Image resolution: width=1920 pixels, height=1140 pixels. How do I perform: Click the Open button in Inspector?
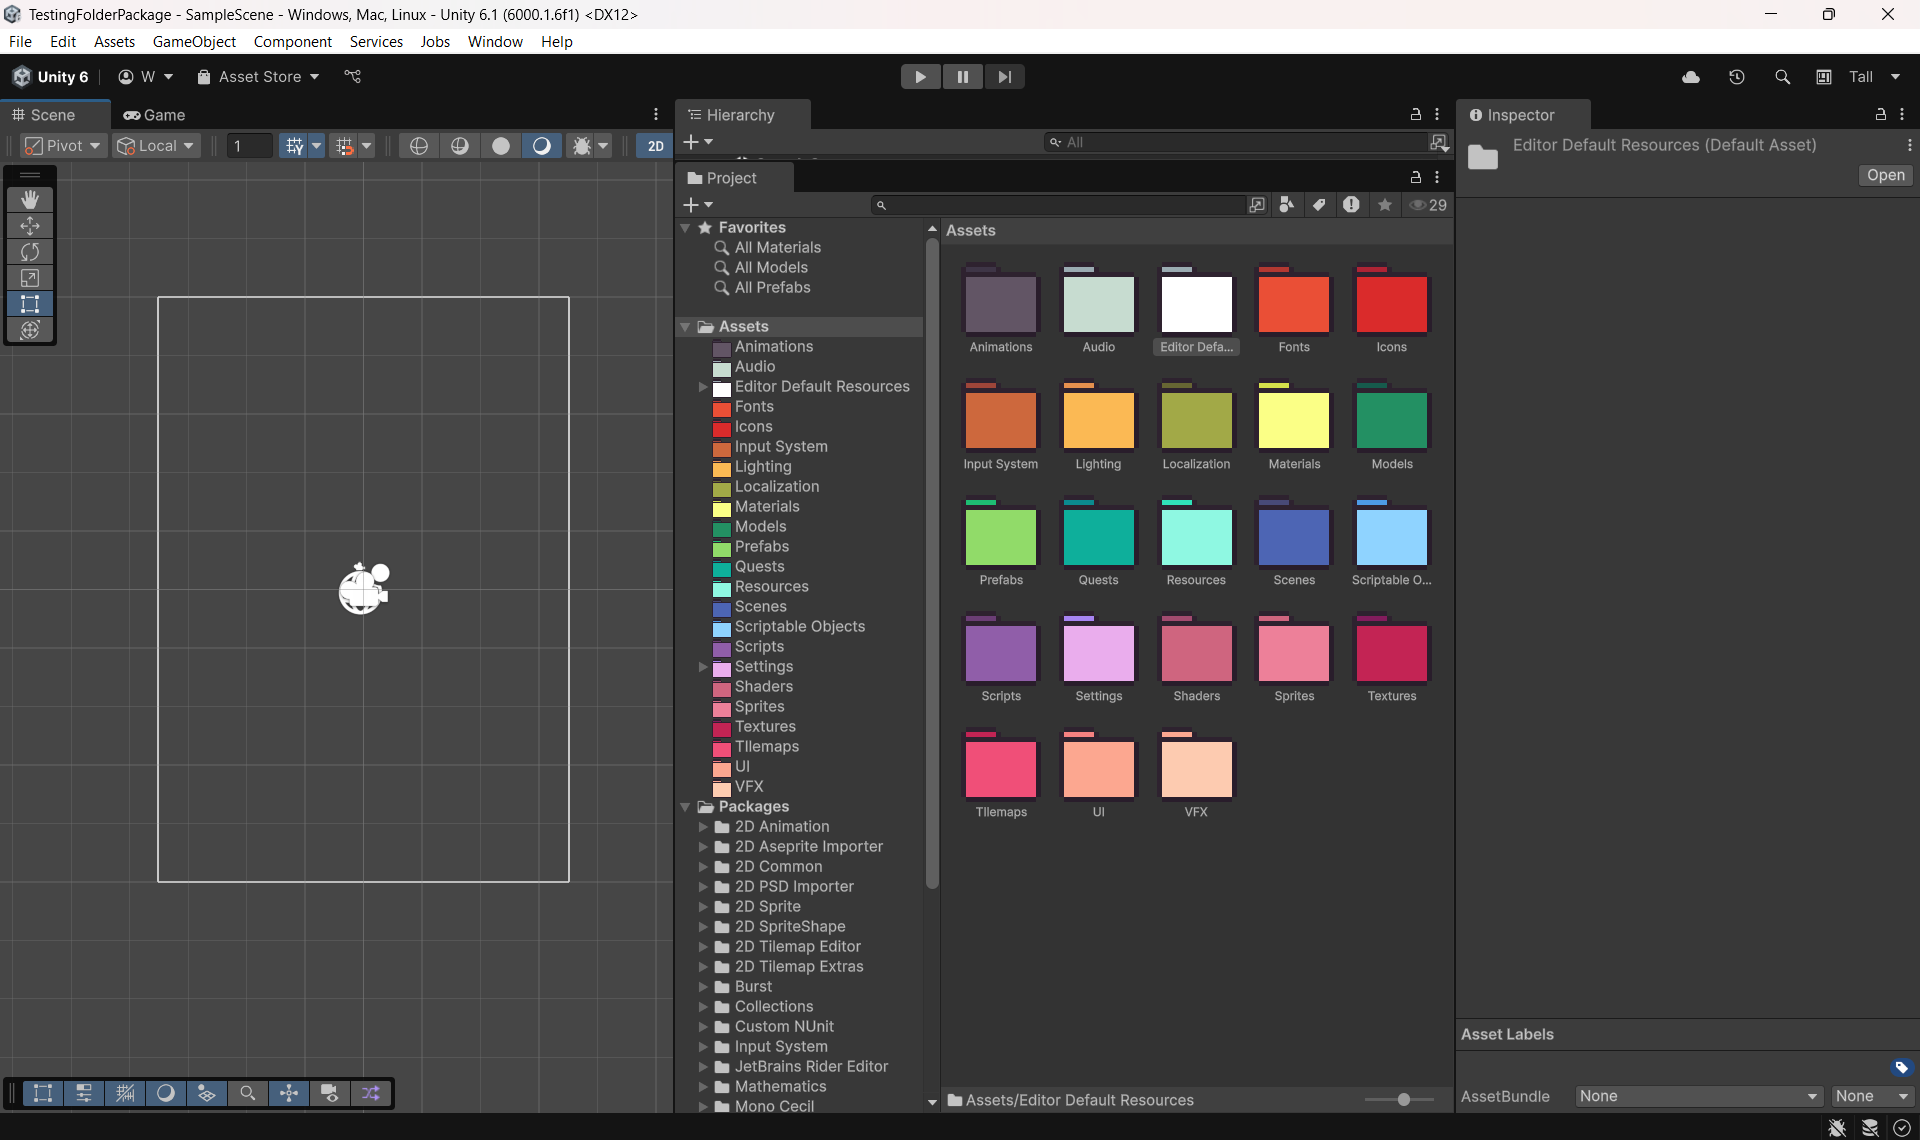[1885, 175]
